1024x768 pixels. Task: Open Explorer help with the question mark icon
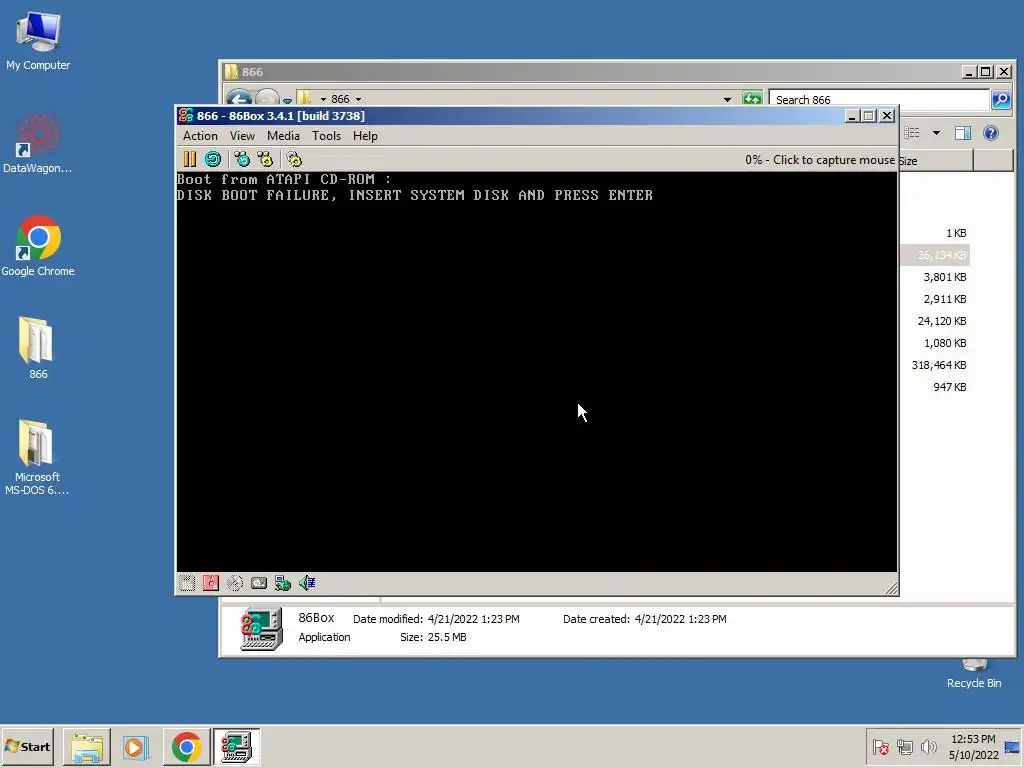(991, 133)
